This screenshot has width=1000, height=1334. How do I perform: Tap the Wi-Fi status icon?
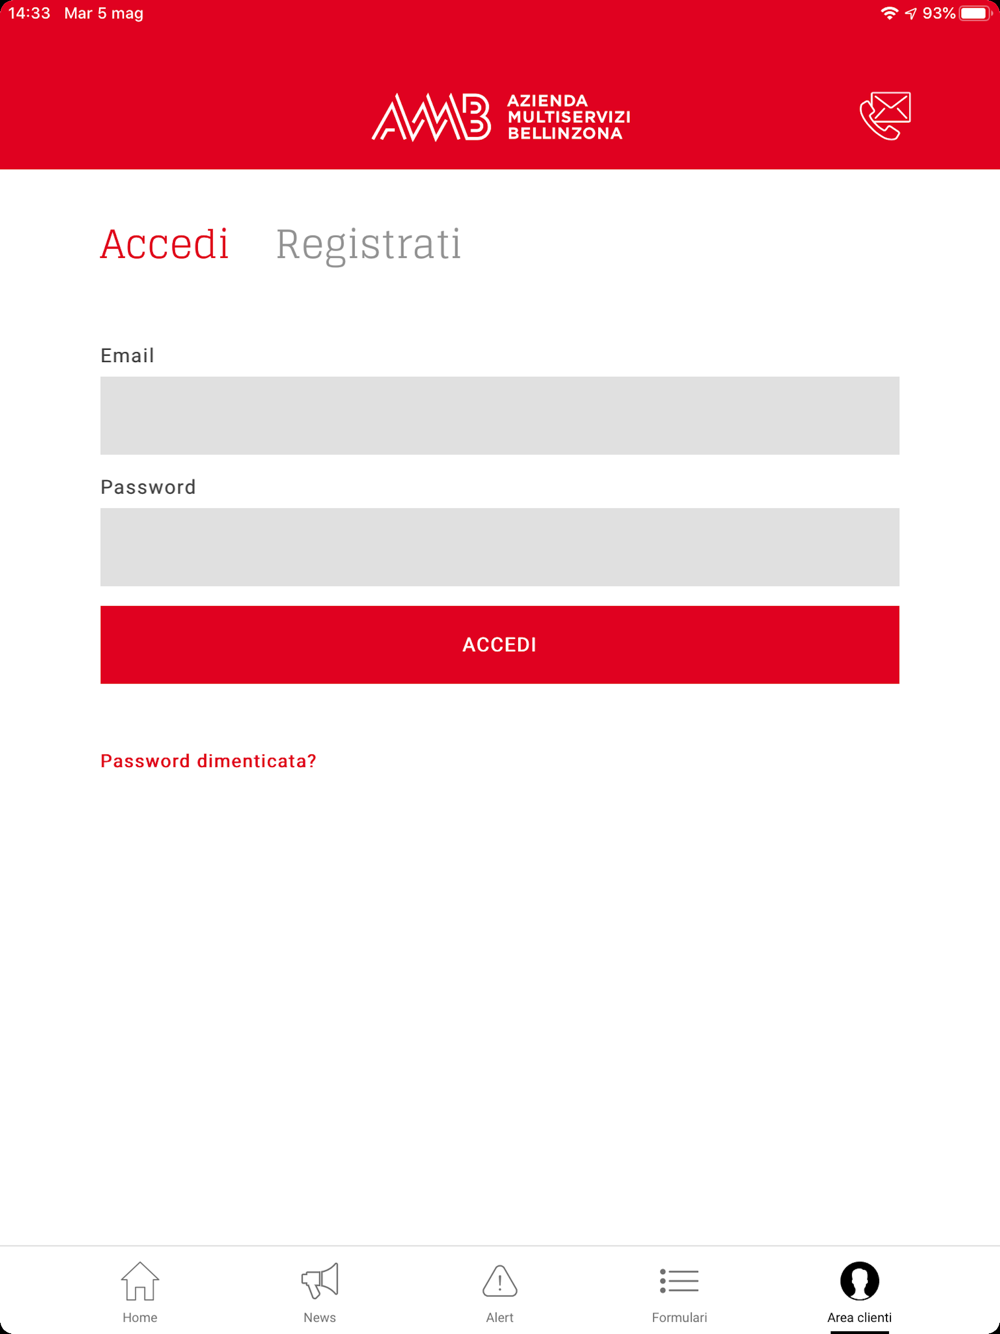point(889,13)
